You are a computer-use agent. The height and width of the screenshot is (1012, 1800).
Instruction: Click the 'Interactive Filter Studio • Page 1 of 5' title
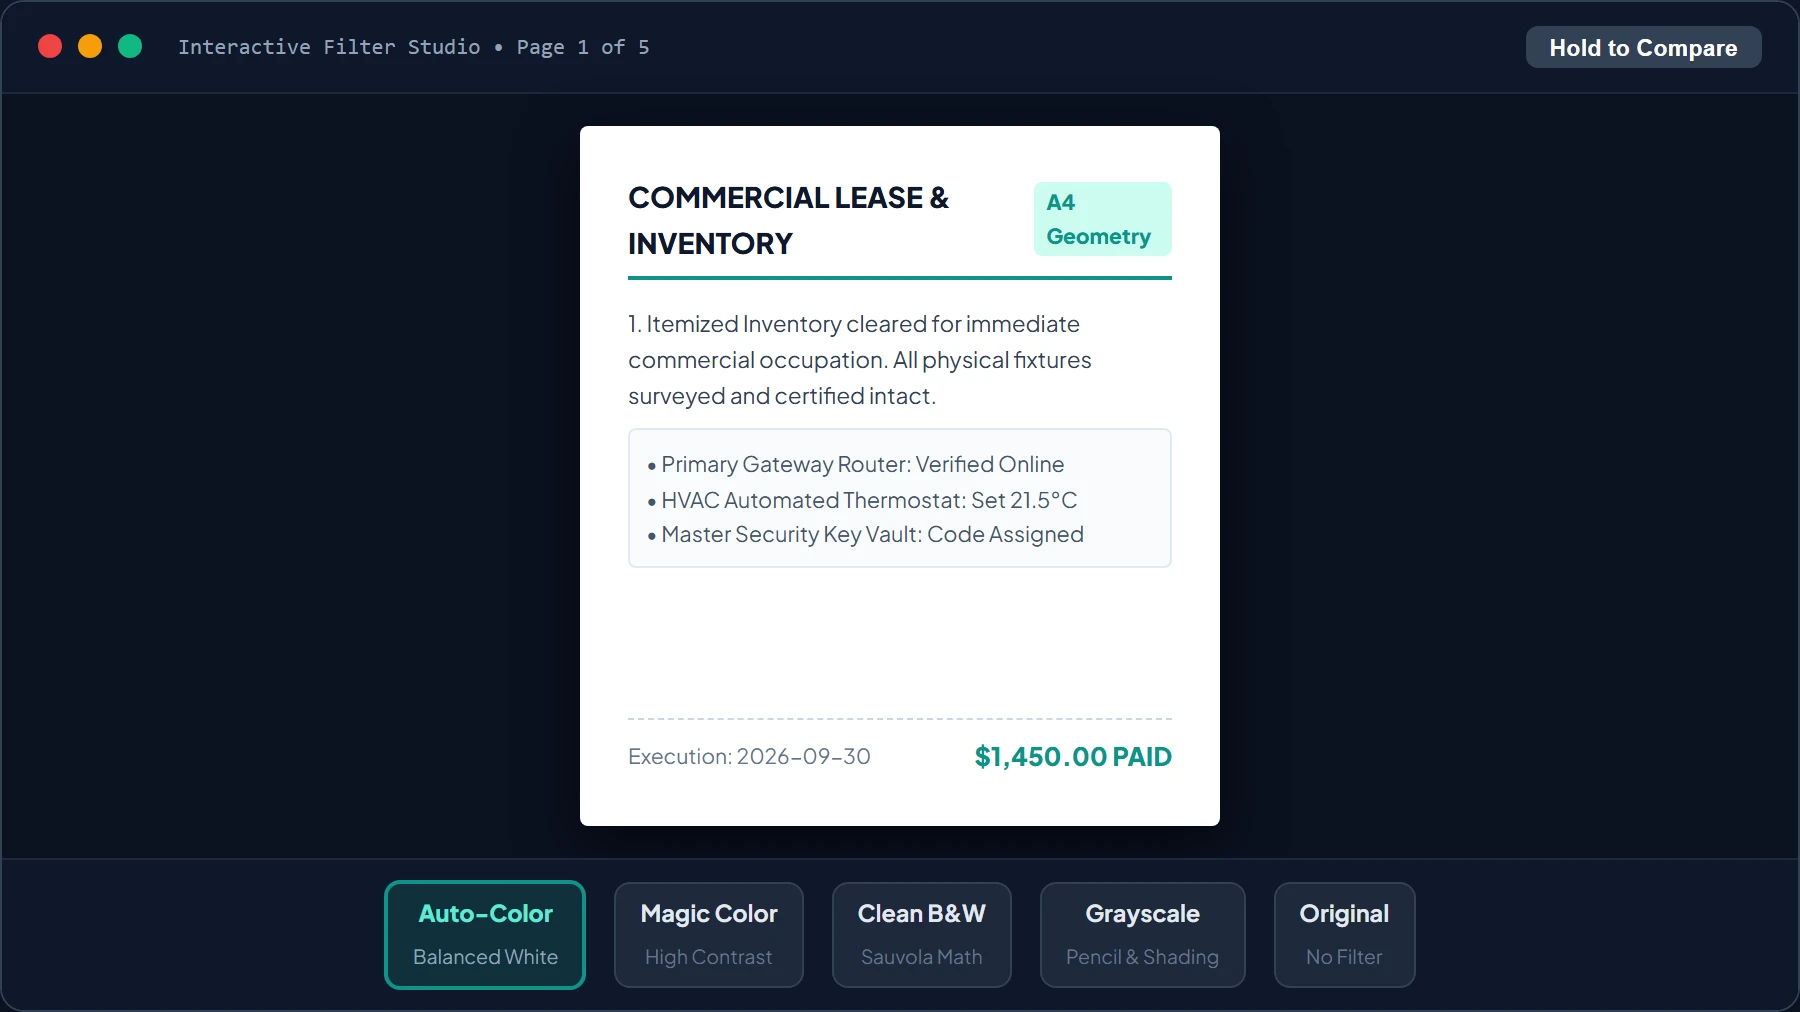point(414,47)
